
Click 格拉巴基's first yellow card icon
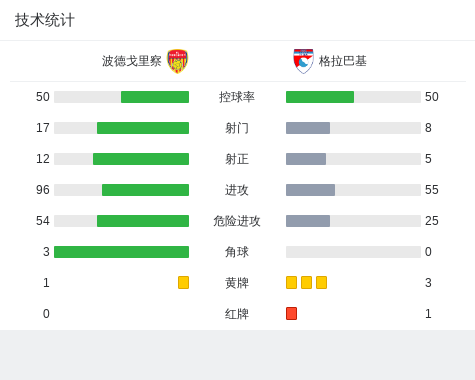click(291, 282)
